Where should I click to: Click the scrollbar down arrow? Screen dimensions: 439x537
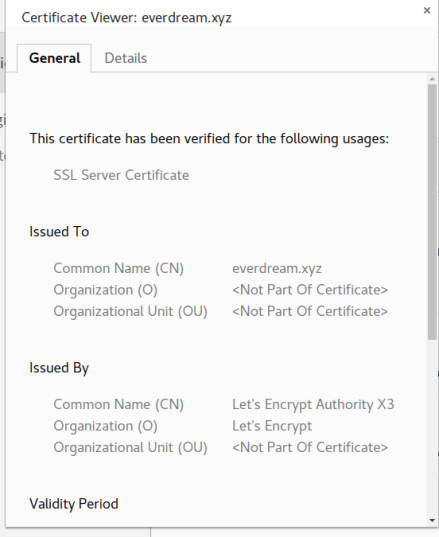tap(432, 521)
